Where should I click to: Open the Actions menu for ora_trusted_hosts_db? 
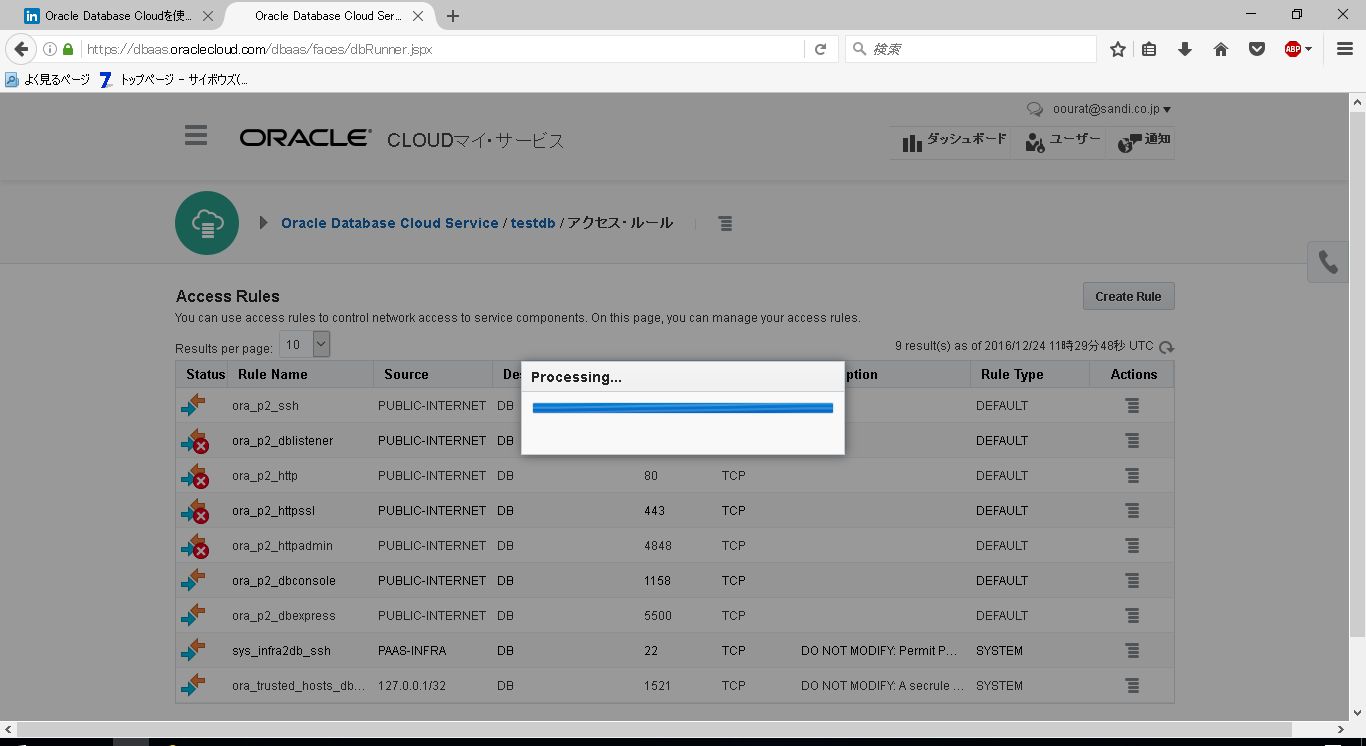click(x=1132, y=686)
